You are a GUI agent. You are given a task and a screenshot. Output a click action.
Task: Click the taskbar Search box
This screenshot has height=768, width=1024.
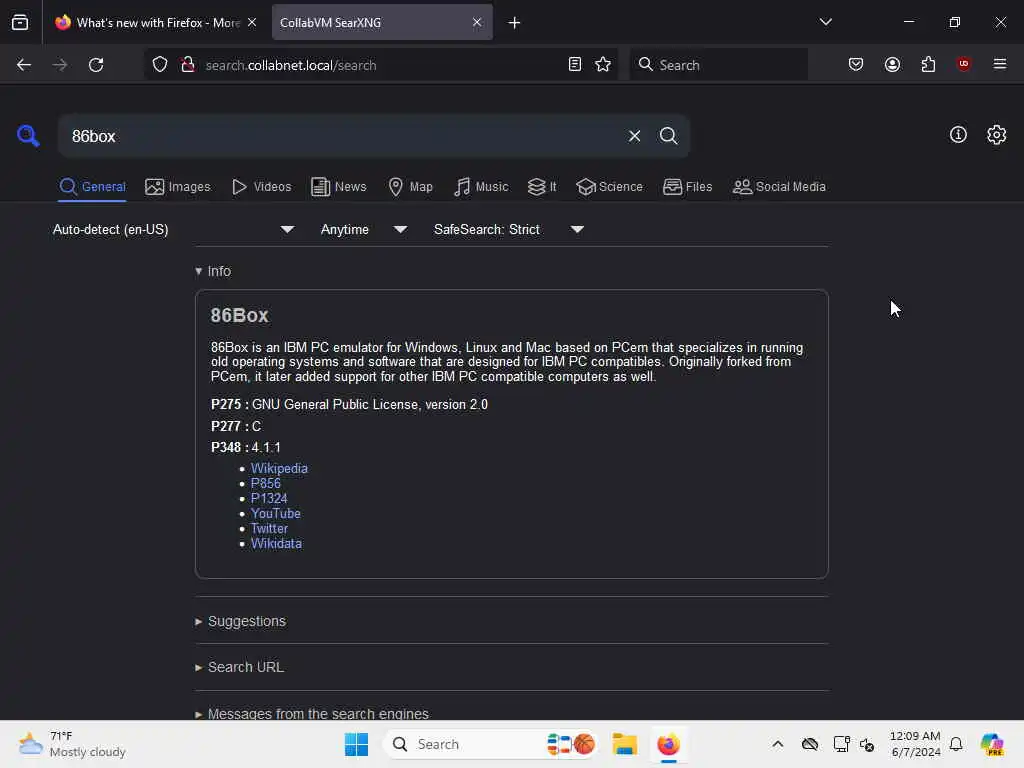(x=491, y=744)
